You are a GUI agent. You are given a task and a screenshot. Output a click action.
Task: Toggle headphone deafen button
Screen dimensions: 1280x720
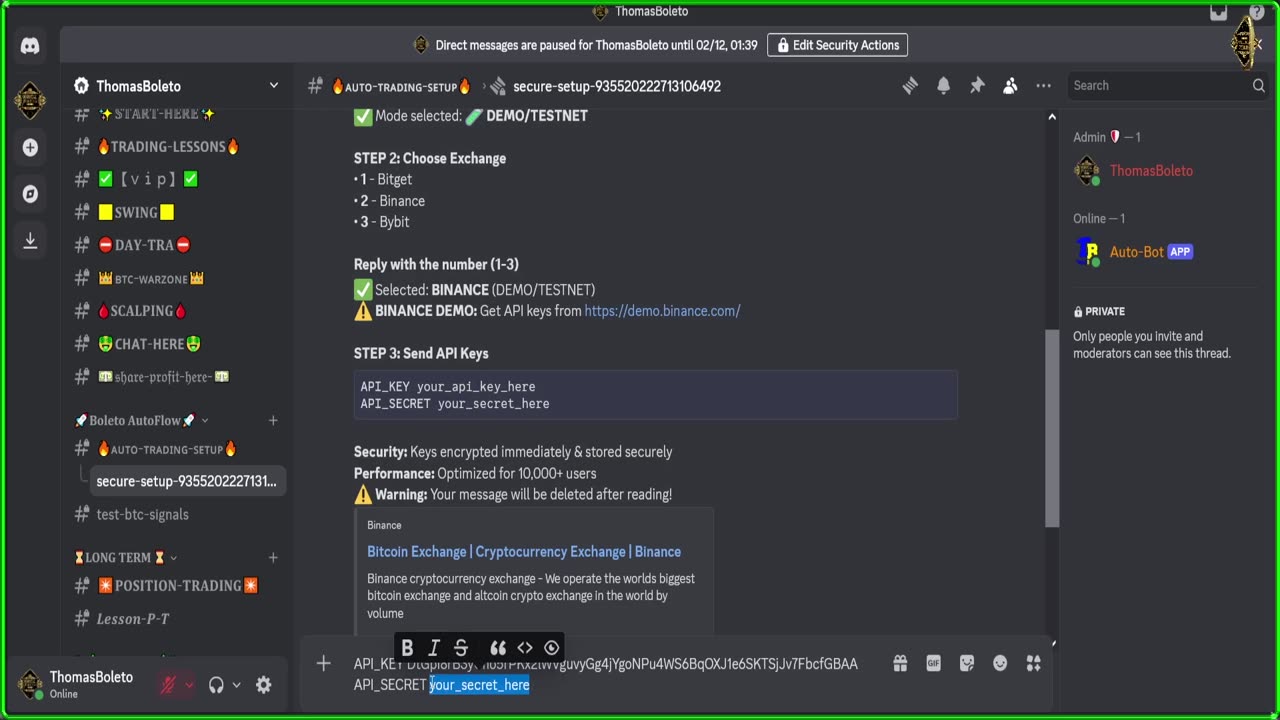pos(216,685)
